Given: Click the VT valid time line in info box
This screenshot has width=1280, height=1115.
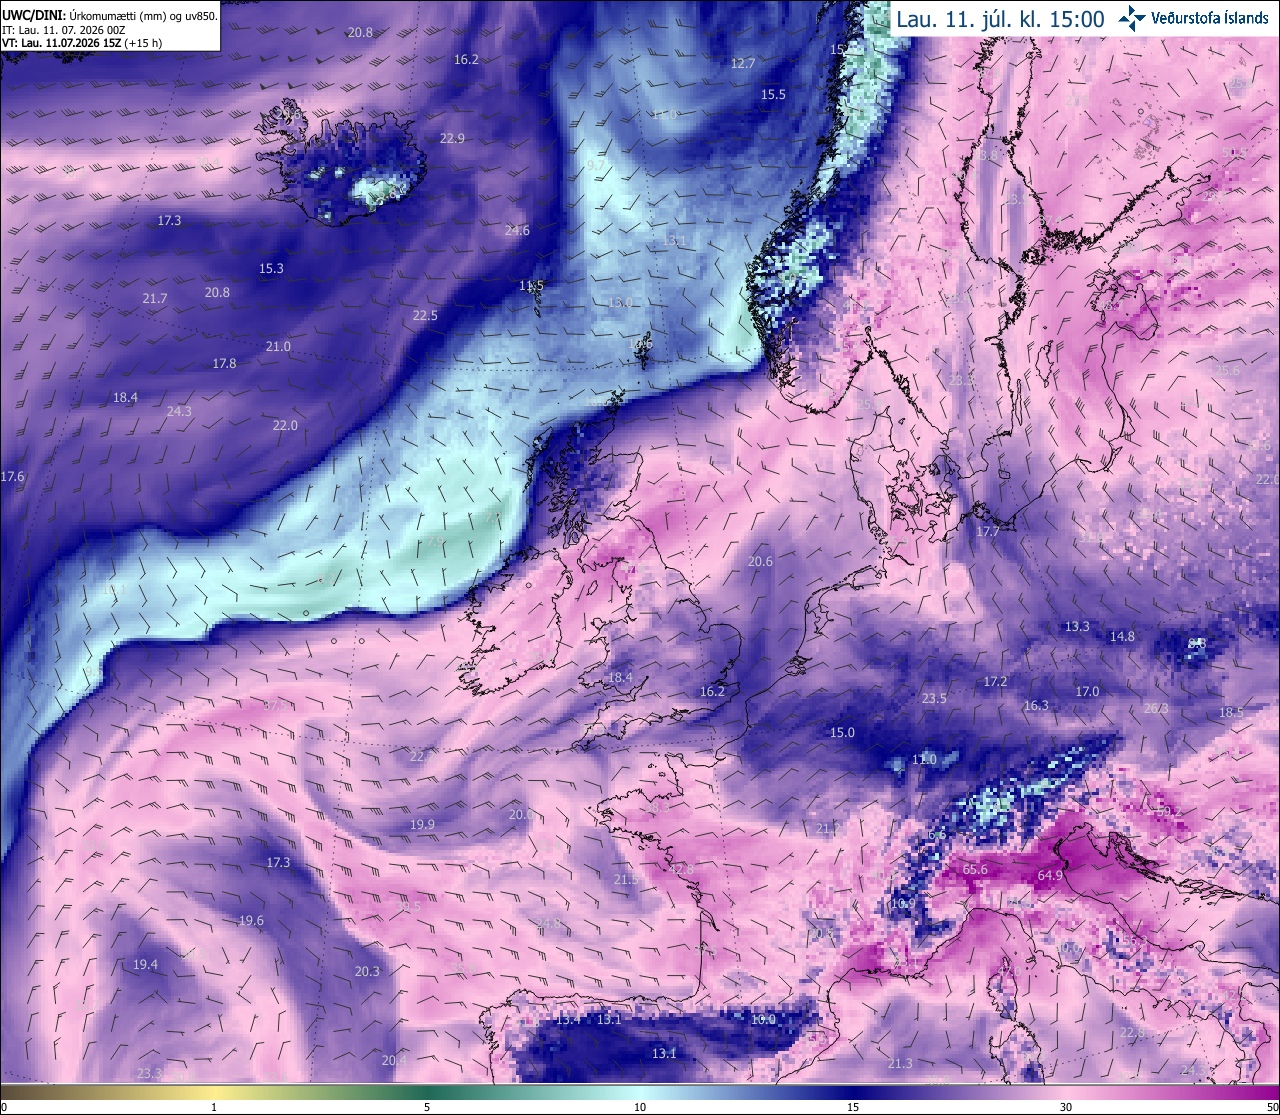Looking at the screenshot, I should pos(82,44).
